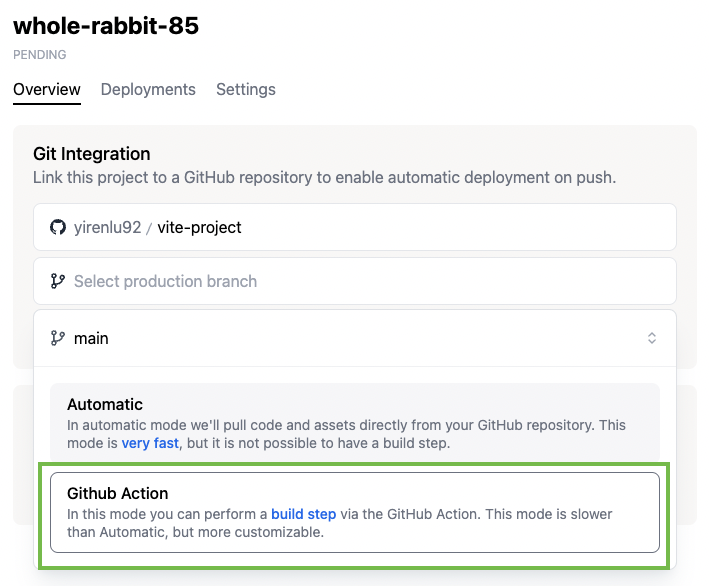Screen dimensions: 709x586
Task: Expand the main branch dropdown chevron
Action: [652, 338]
